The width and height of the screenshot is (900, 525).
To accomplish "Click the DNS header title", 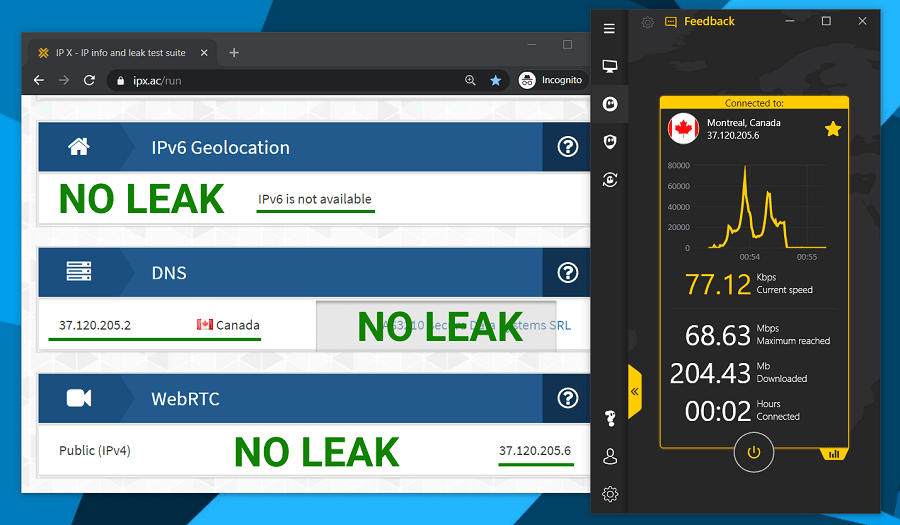I will pyautogui.click(x=169, y=273).
